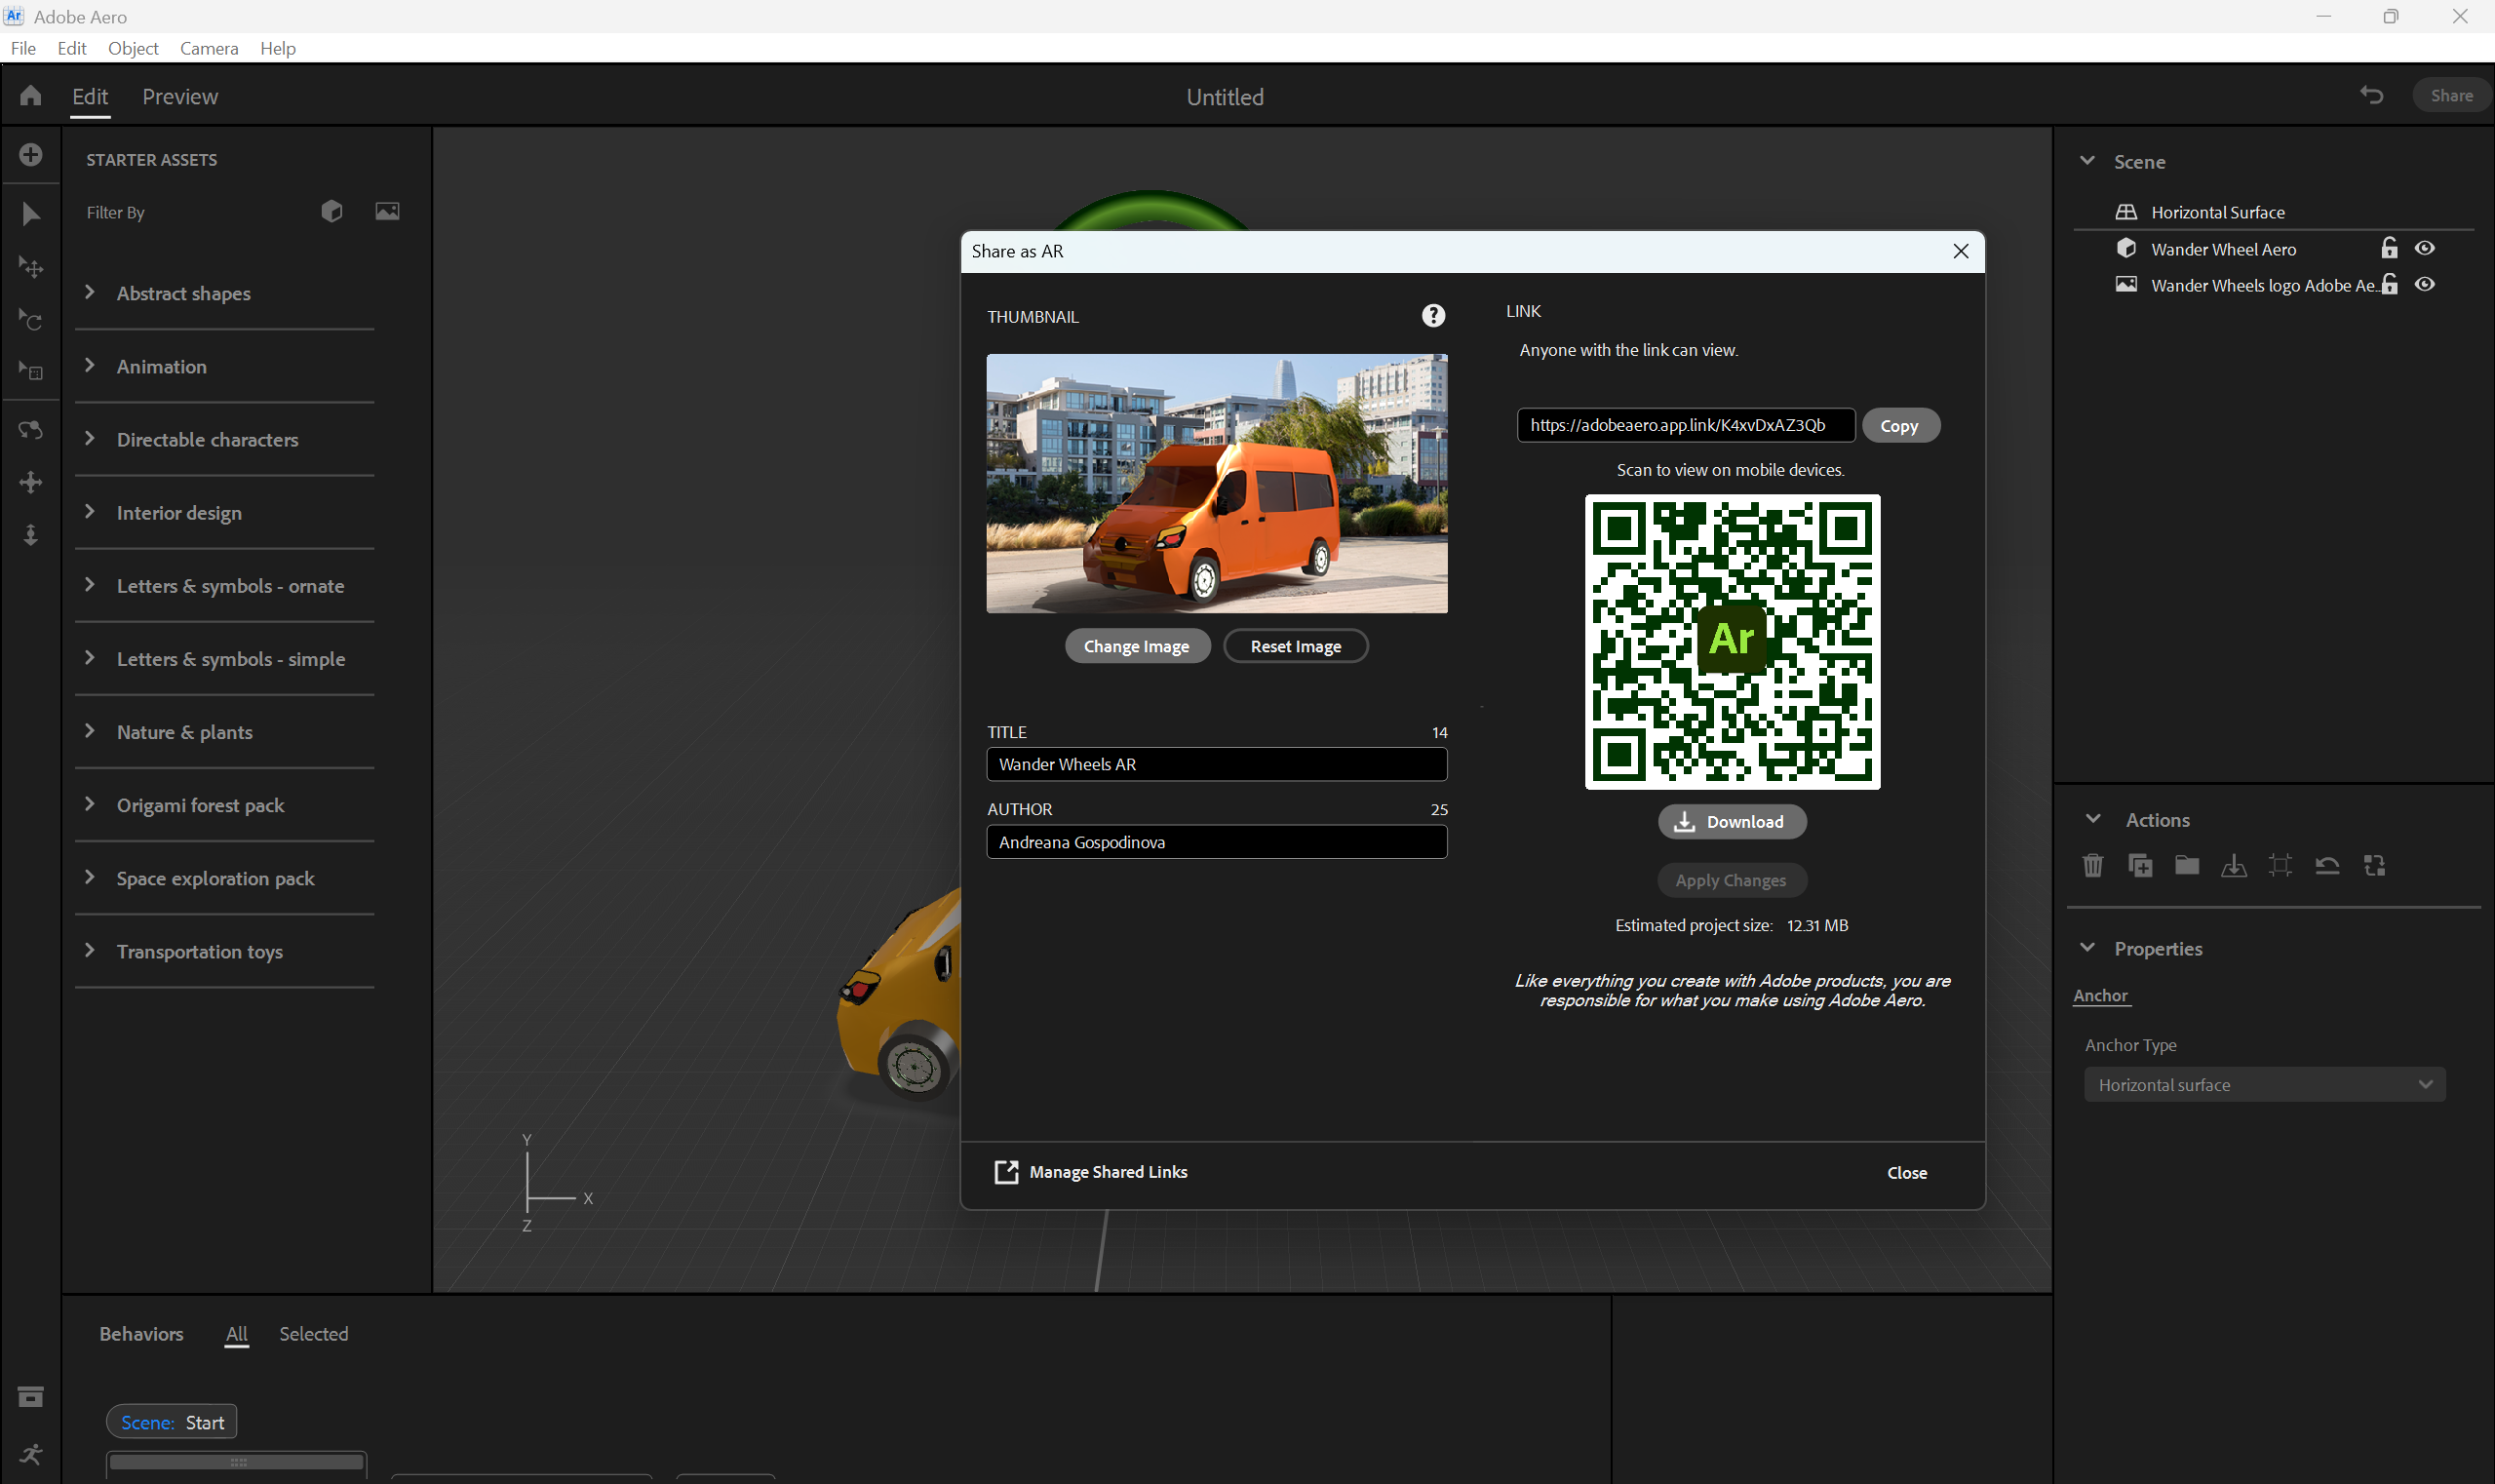Select the Scale tool in sidebar
Image resolution: width=2495 pixels, height=1484 pixels.
31,372
